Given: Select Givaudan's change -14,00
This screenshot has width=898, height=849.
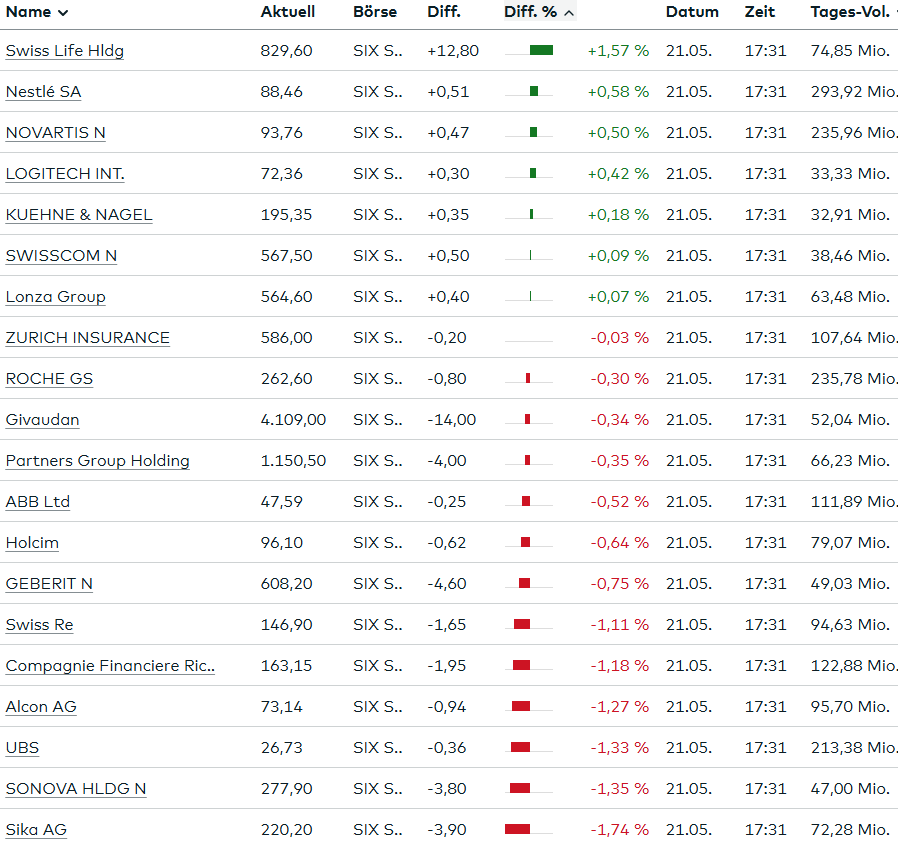Looking at the screenshot, I should coord(451,420).
